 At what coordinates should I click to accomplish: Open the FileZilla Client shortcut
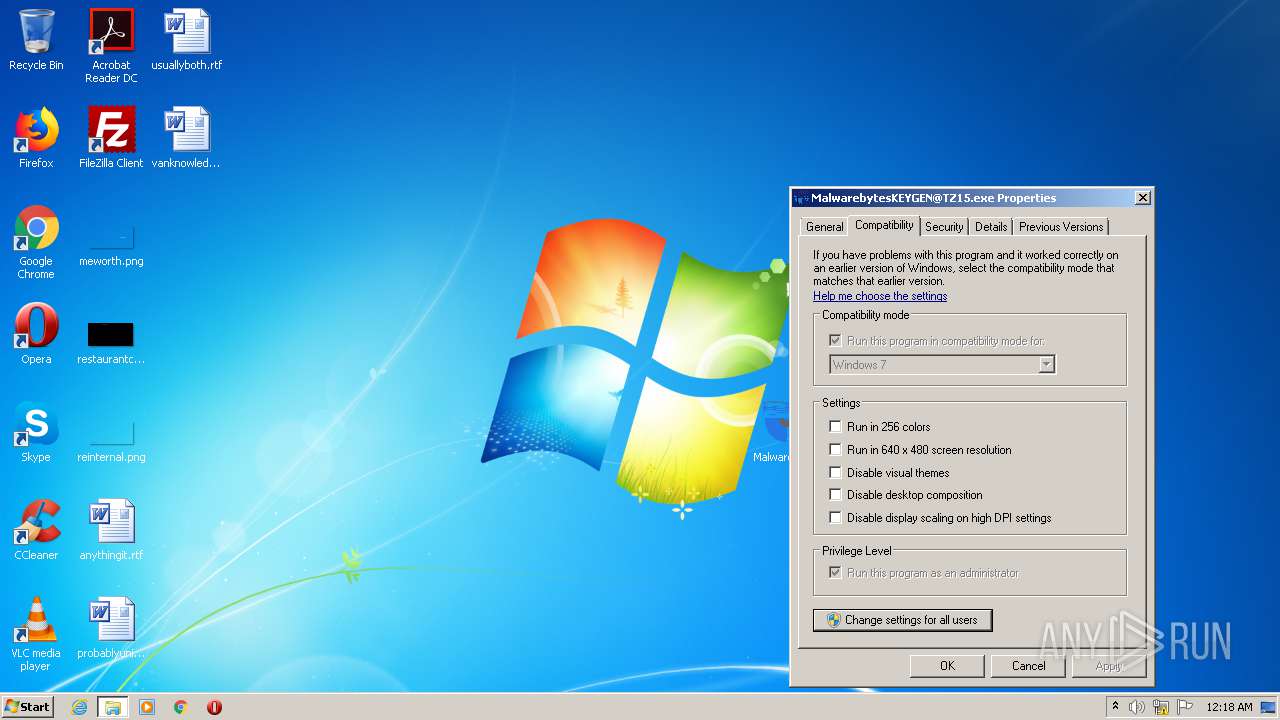coord(111,138)
